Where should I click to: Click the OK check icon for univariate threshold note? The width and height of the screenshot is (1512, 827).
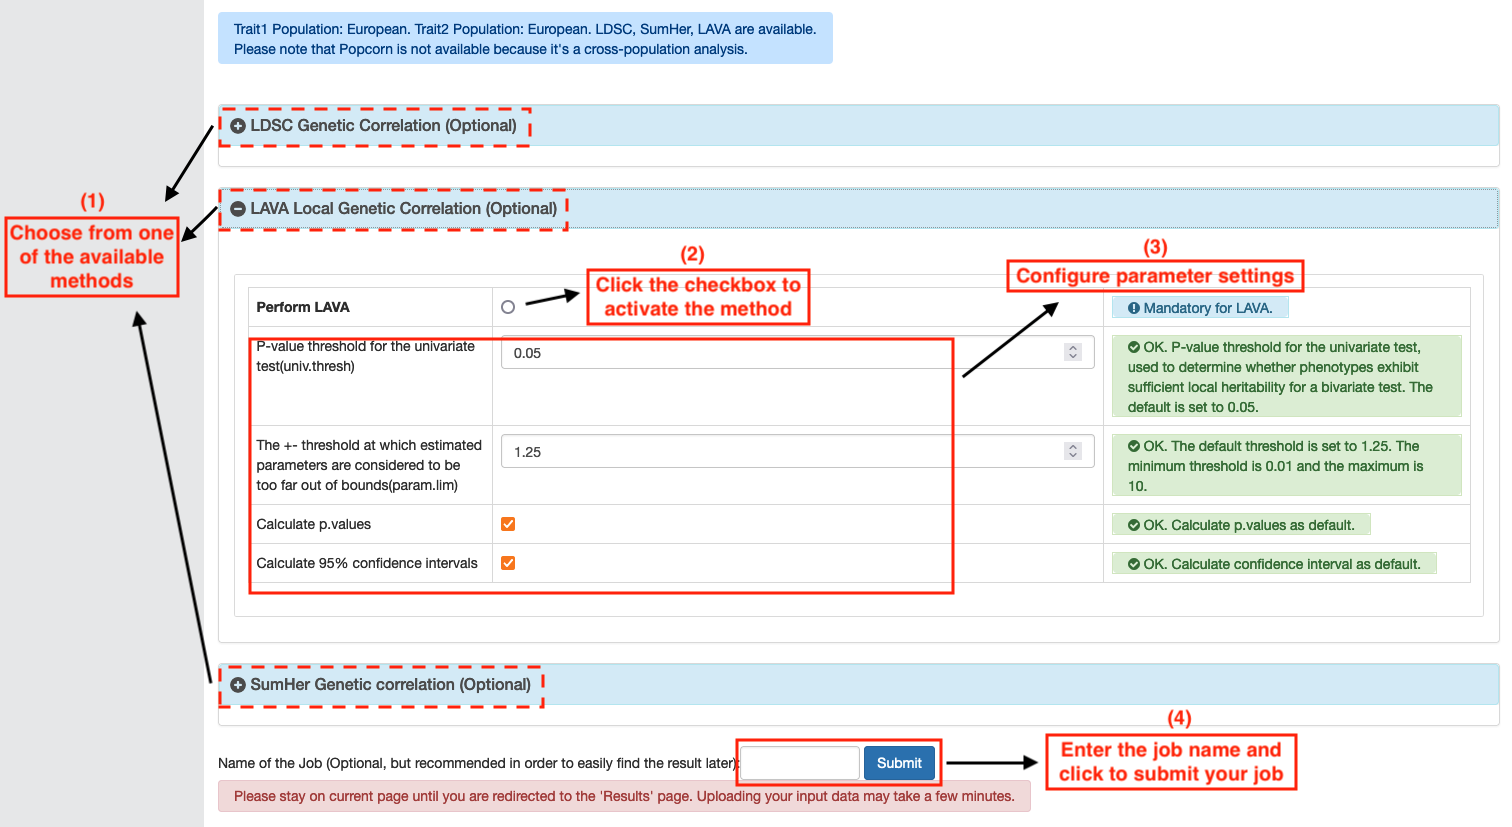pyautogui.click(x=1134, y=347)
